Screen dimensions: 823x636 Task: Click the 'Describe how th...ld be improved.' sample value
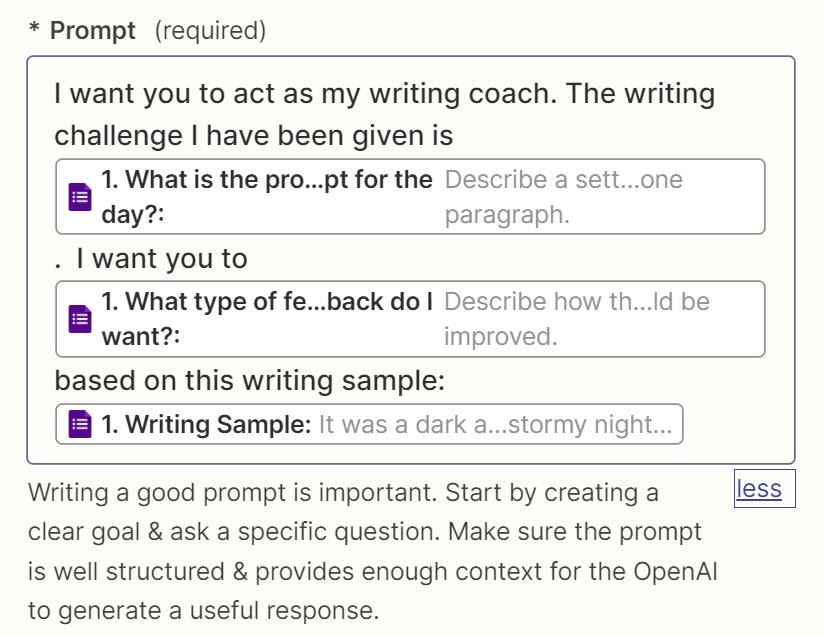576,319
